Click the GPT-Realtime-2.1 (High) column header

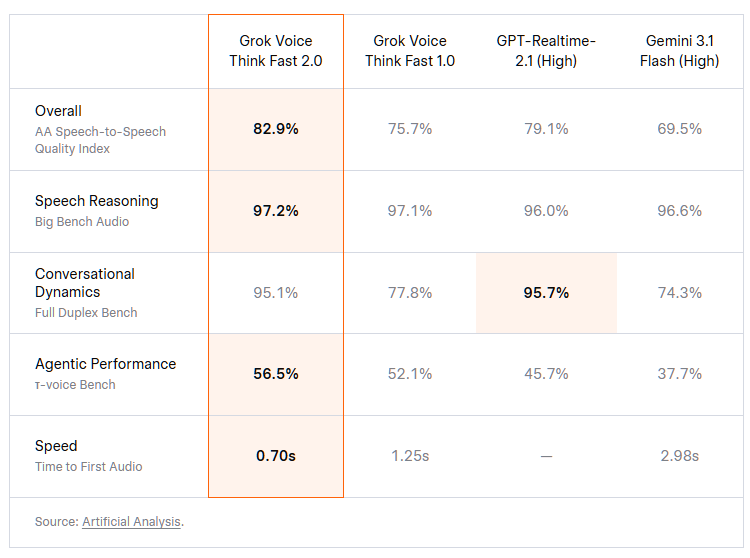tap(546, 51)
